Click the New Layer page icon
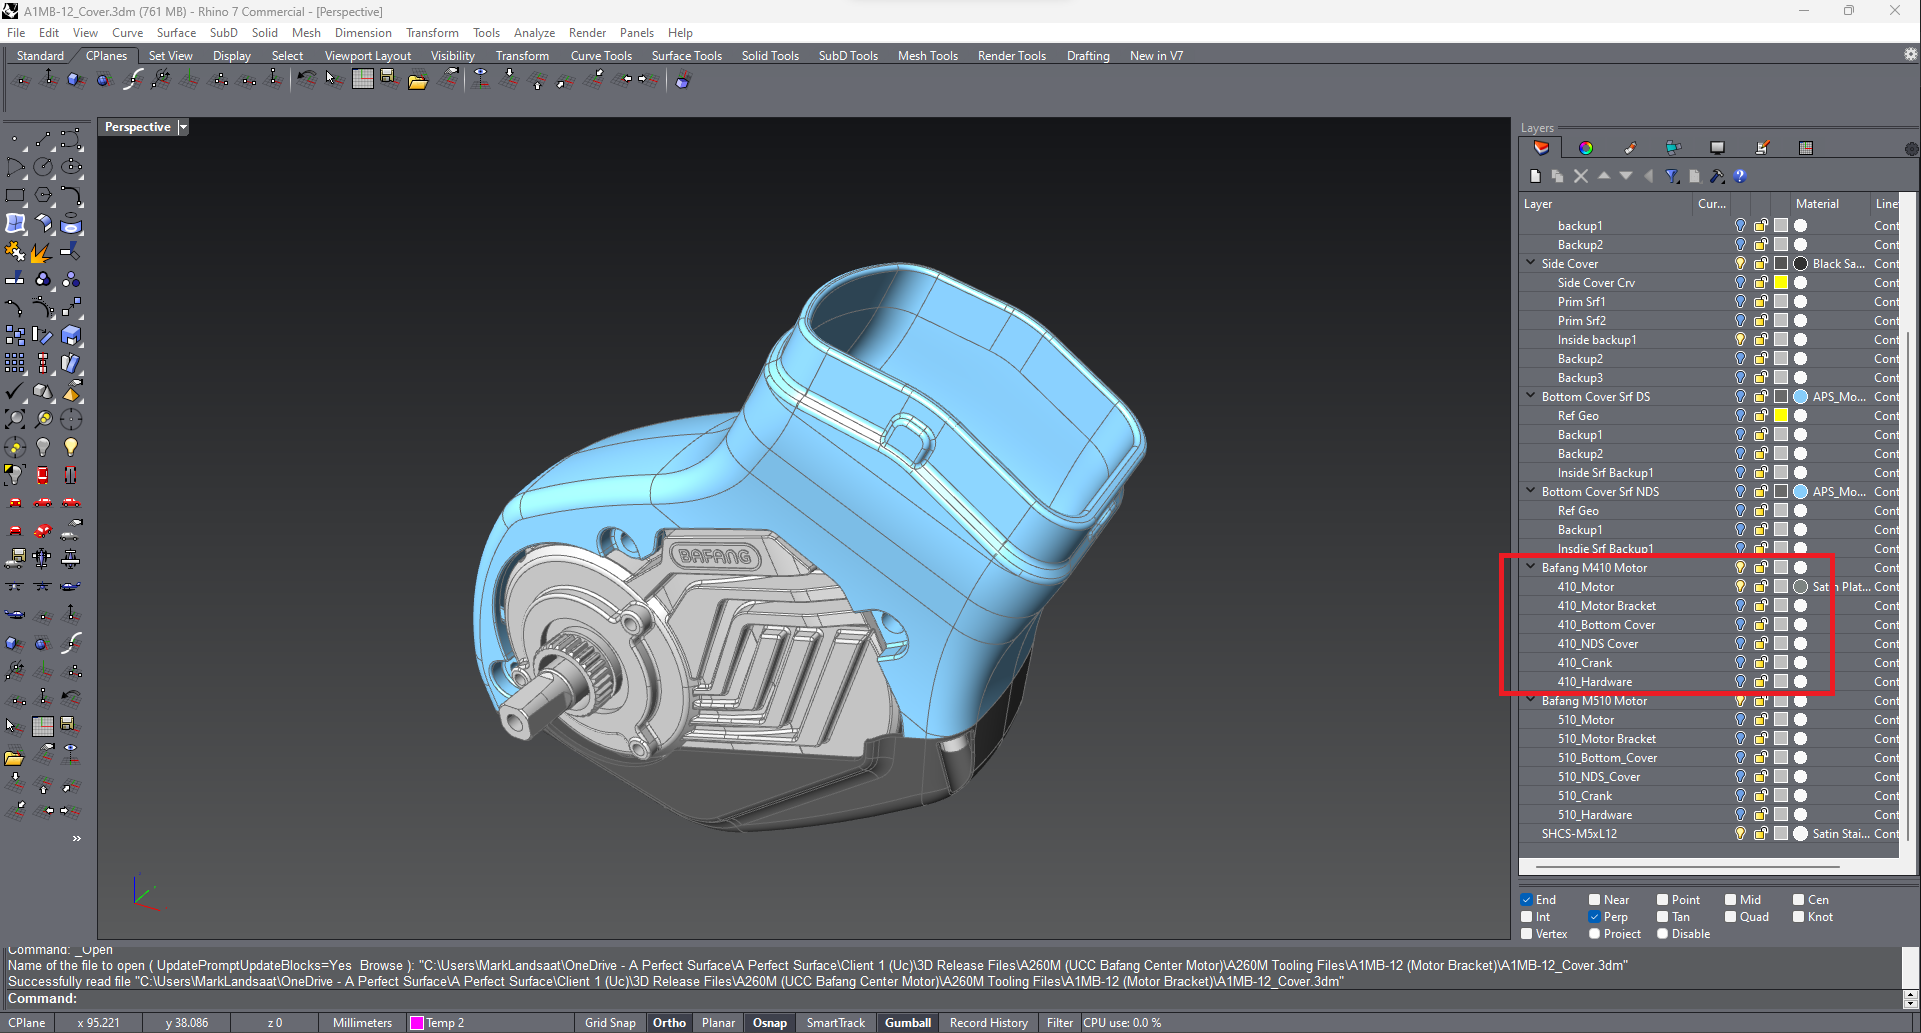The height and width of the screenshot is (1033, 1921). [x=1535, y=176]
